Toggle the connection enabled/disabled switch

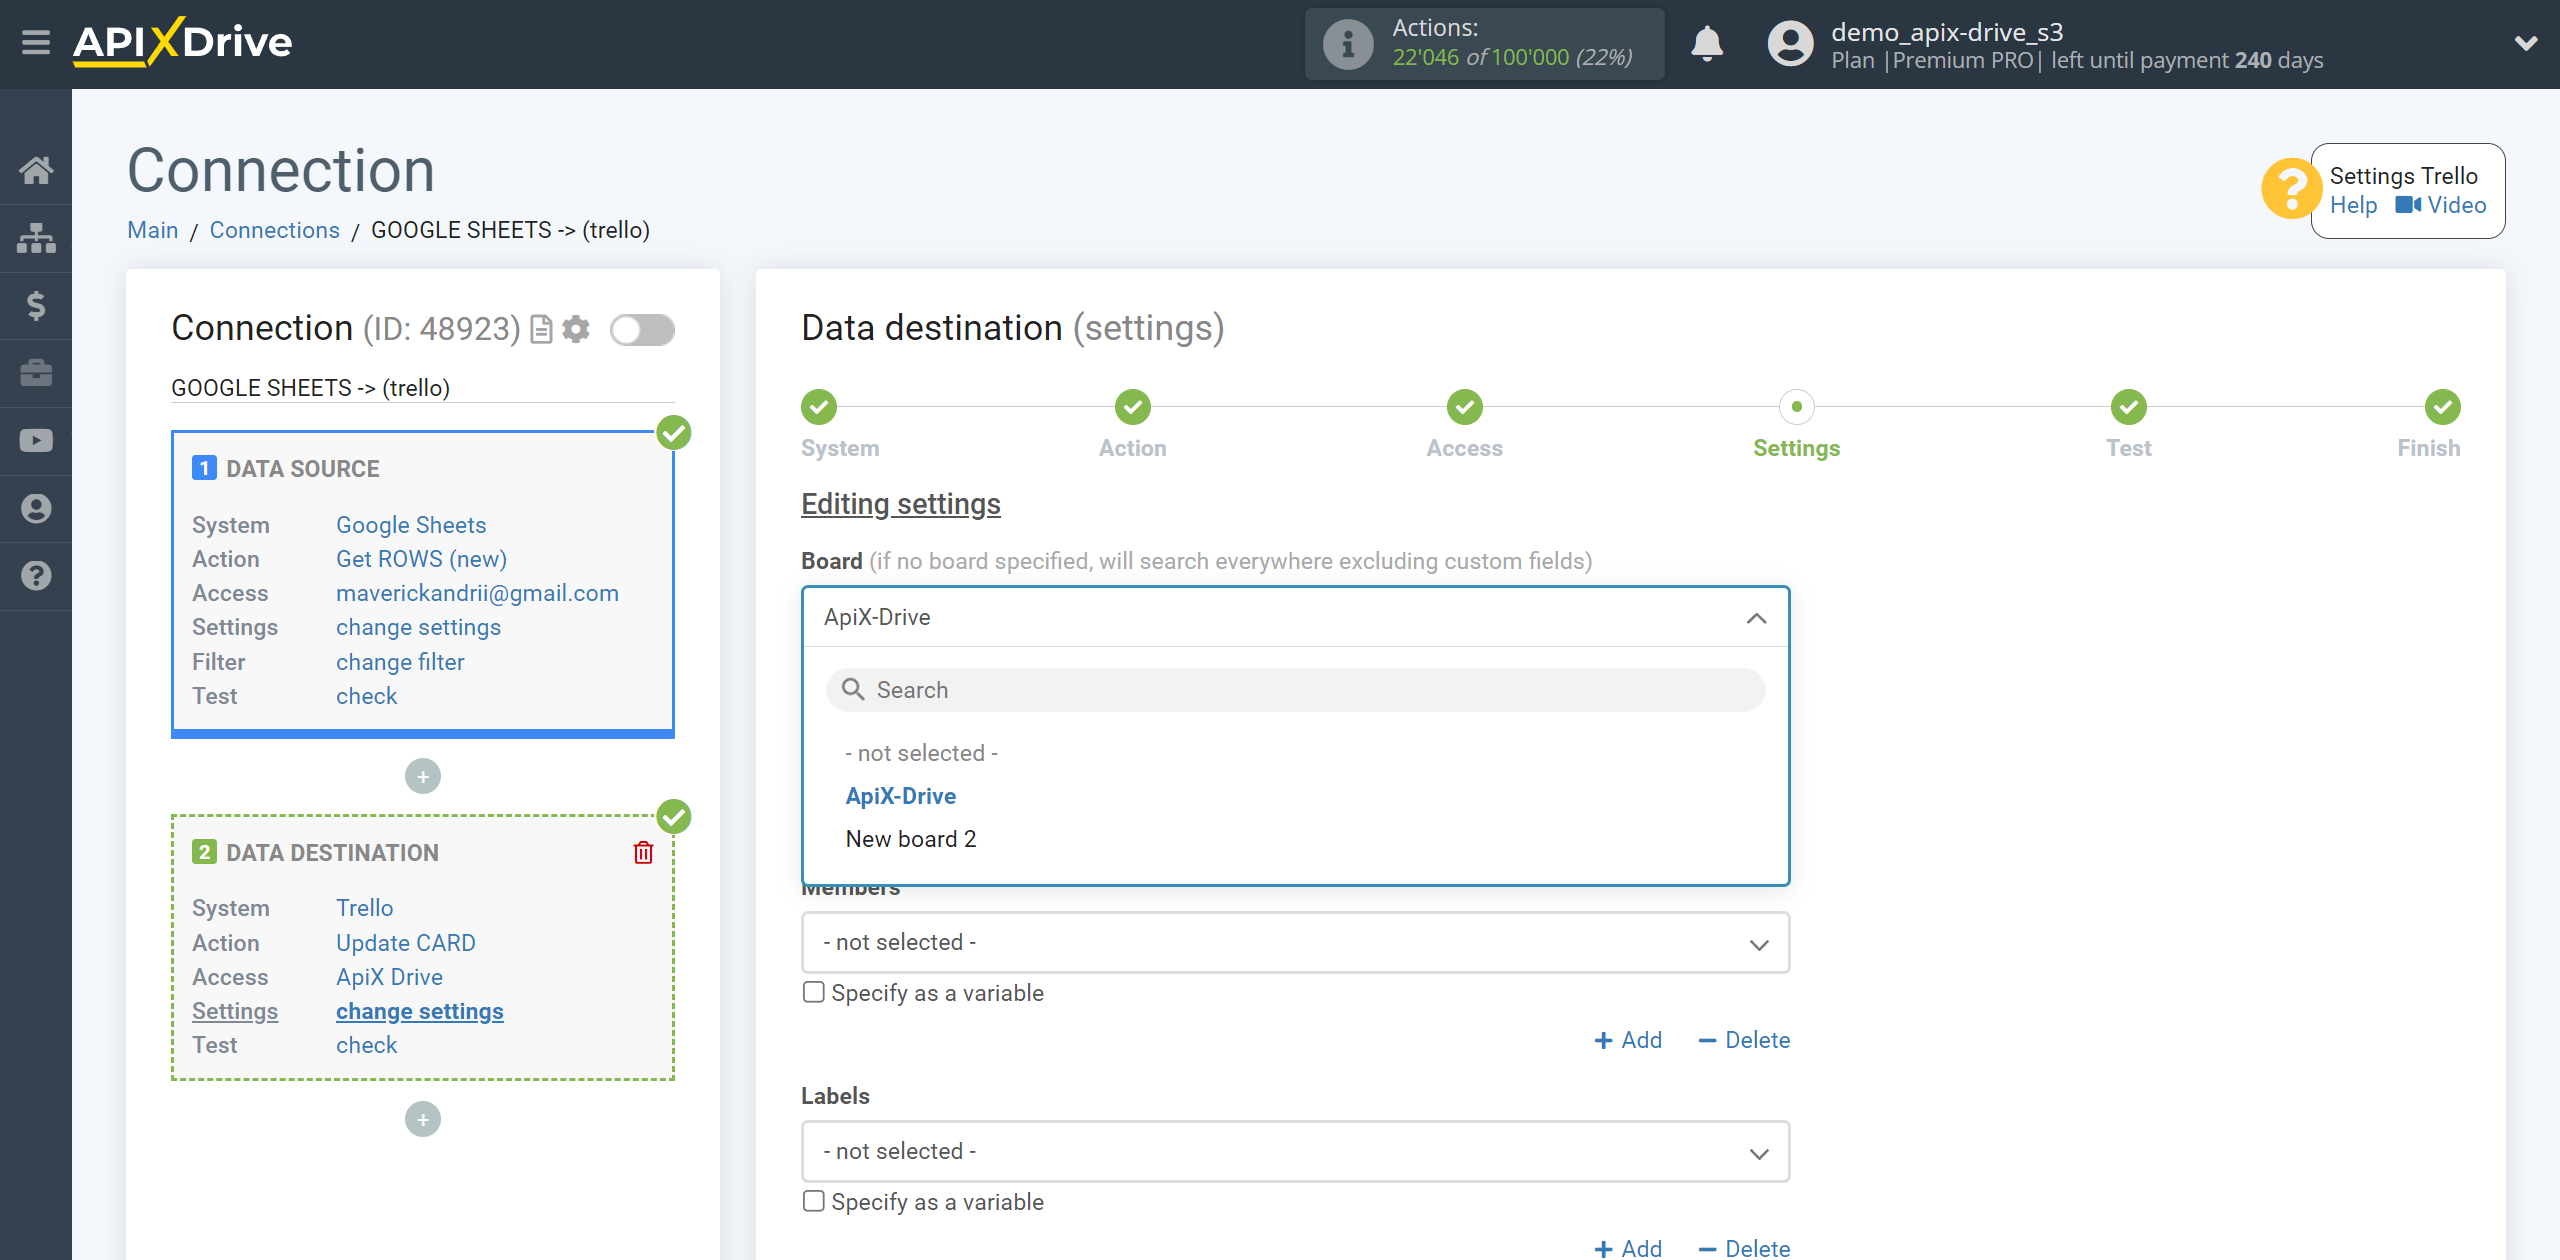(642, 331)
